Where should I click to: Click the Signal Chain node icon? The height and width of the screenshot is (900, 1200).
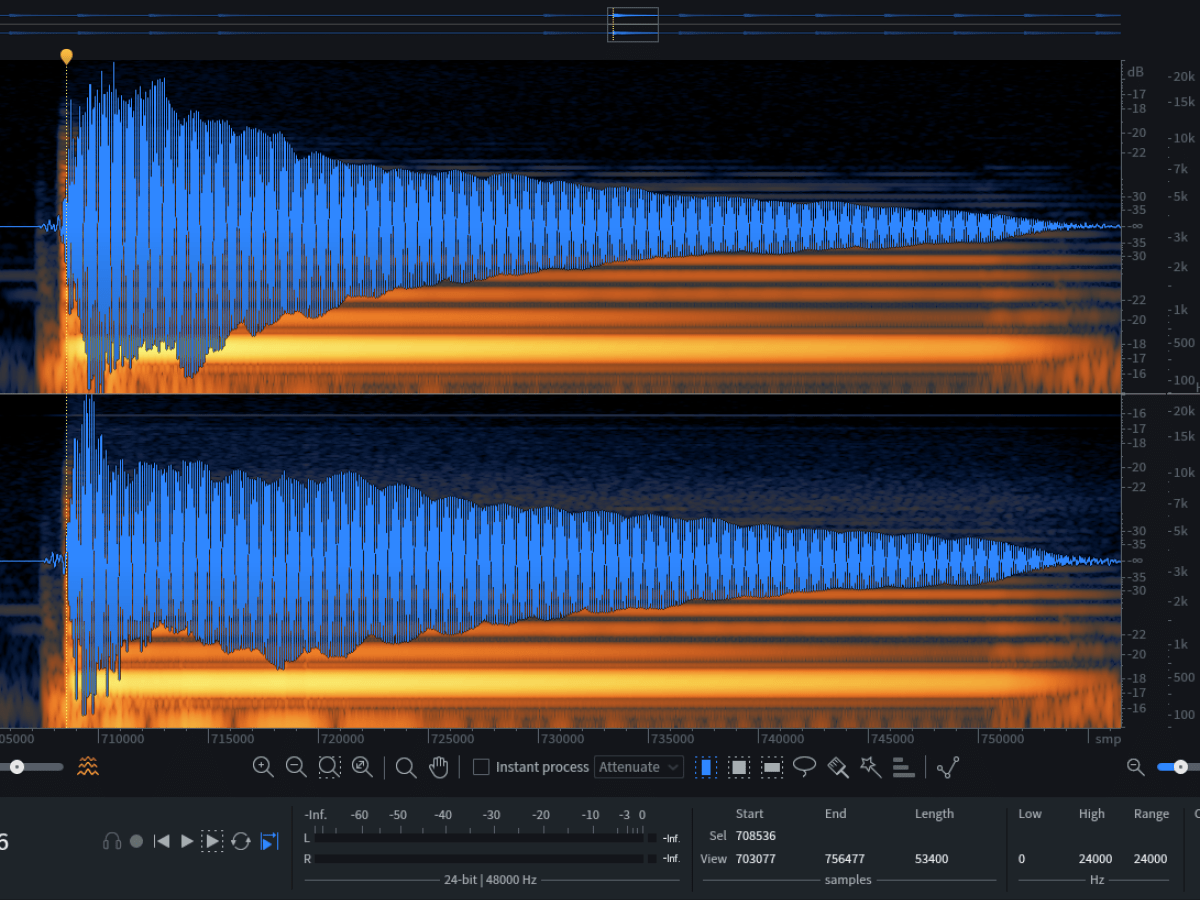[x=947, y=767]
